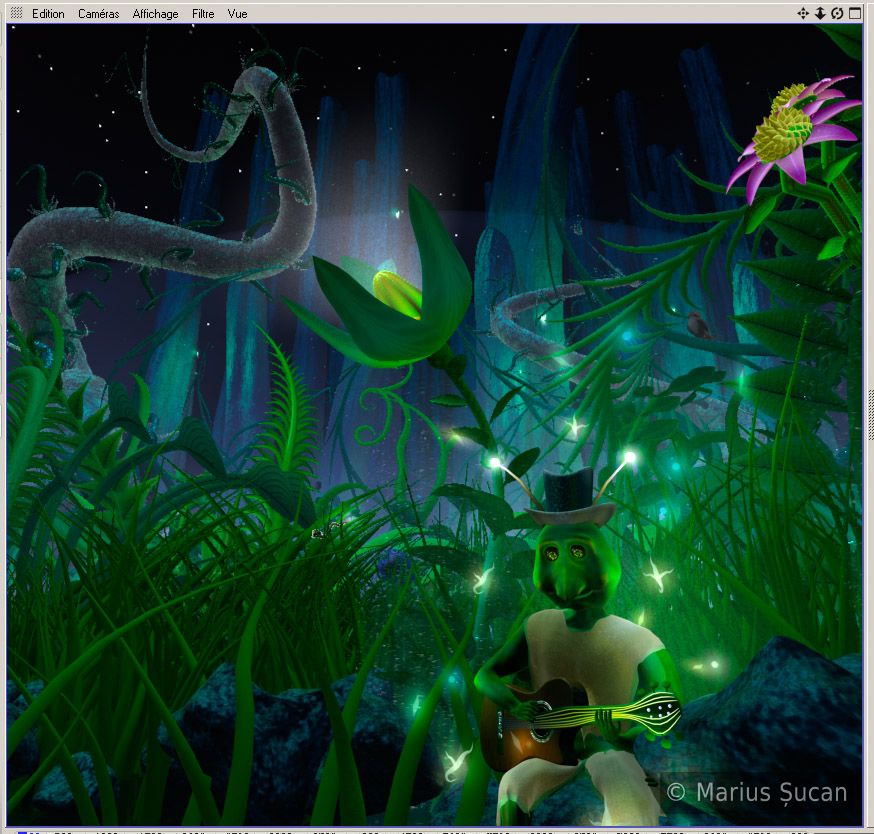
Task: Click the viewport move/pan camera icon
Action: coord(802,14)
